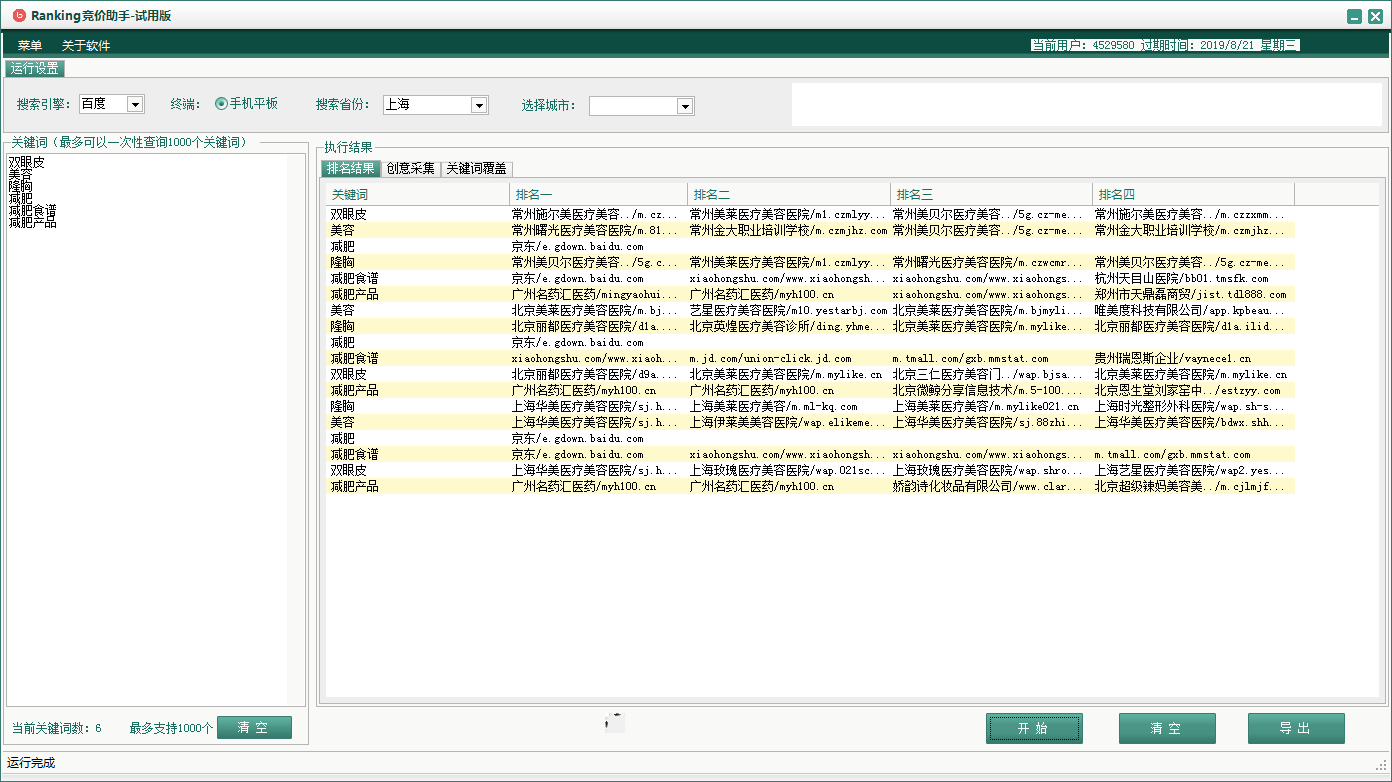Screen dimensions: 1392x782
Task: Clear keywords with the left 清空 button
Action: [x=254, y=727]
